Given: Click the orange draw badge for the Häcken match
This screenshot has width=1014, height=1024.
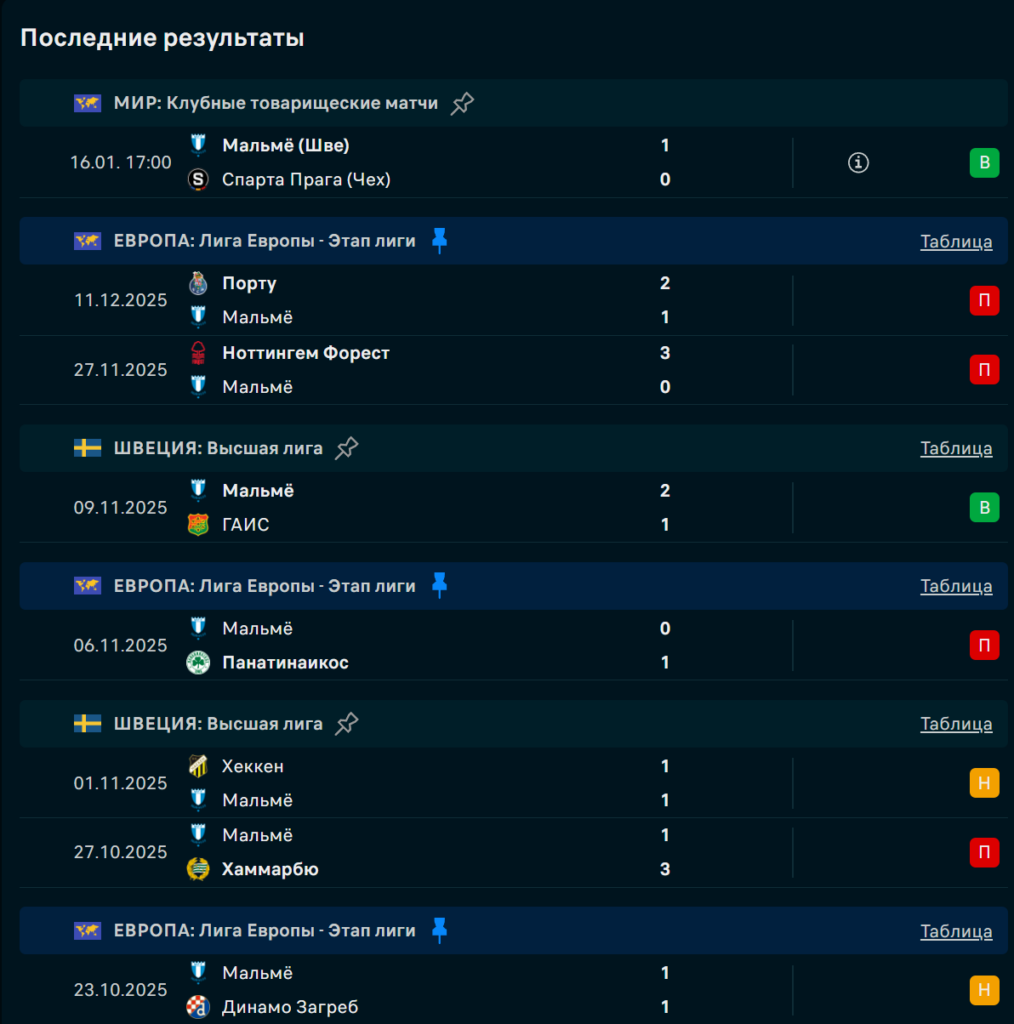Looking at the screenshot, I should coord(984,783).
